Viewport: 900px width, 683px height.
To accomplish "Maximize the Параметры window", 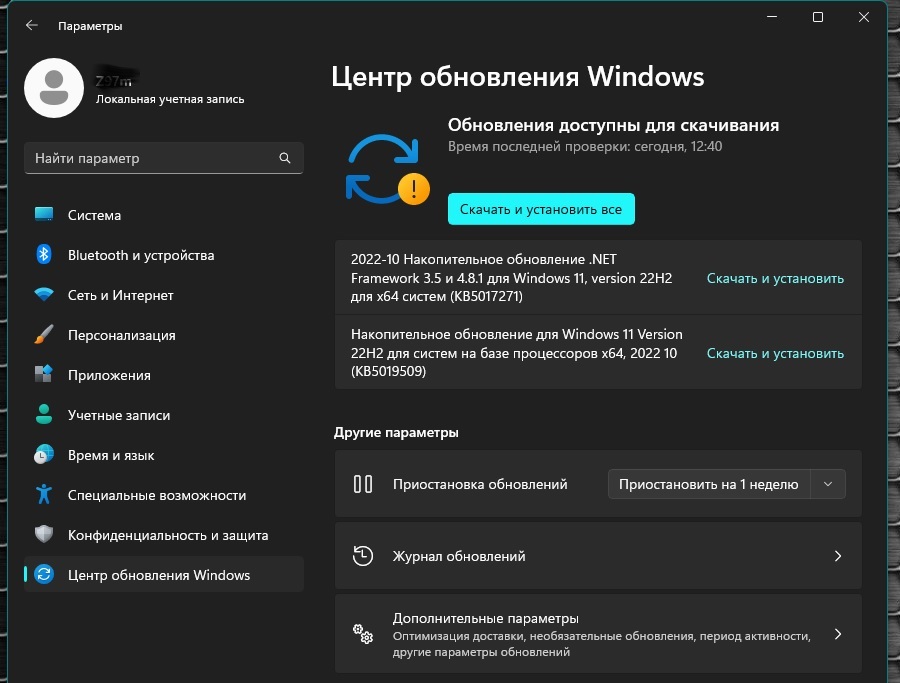I will (x=818, y=17).
